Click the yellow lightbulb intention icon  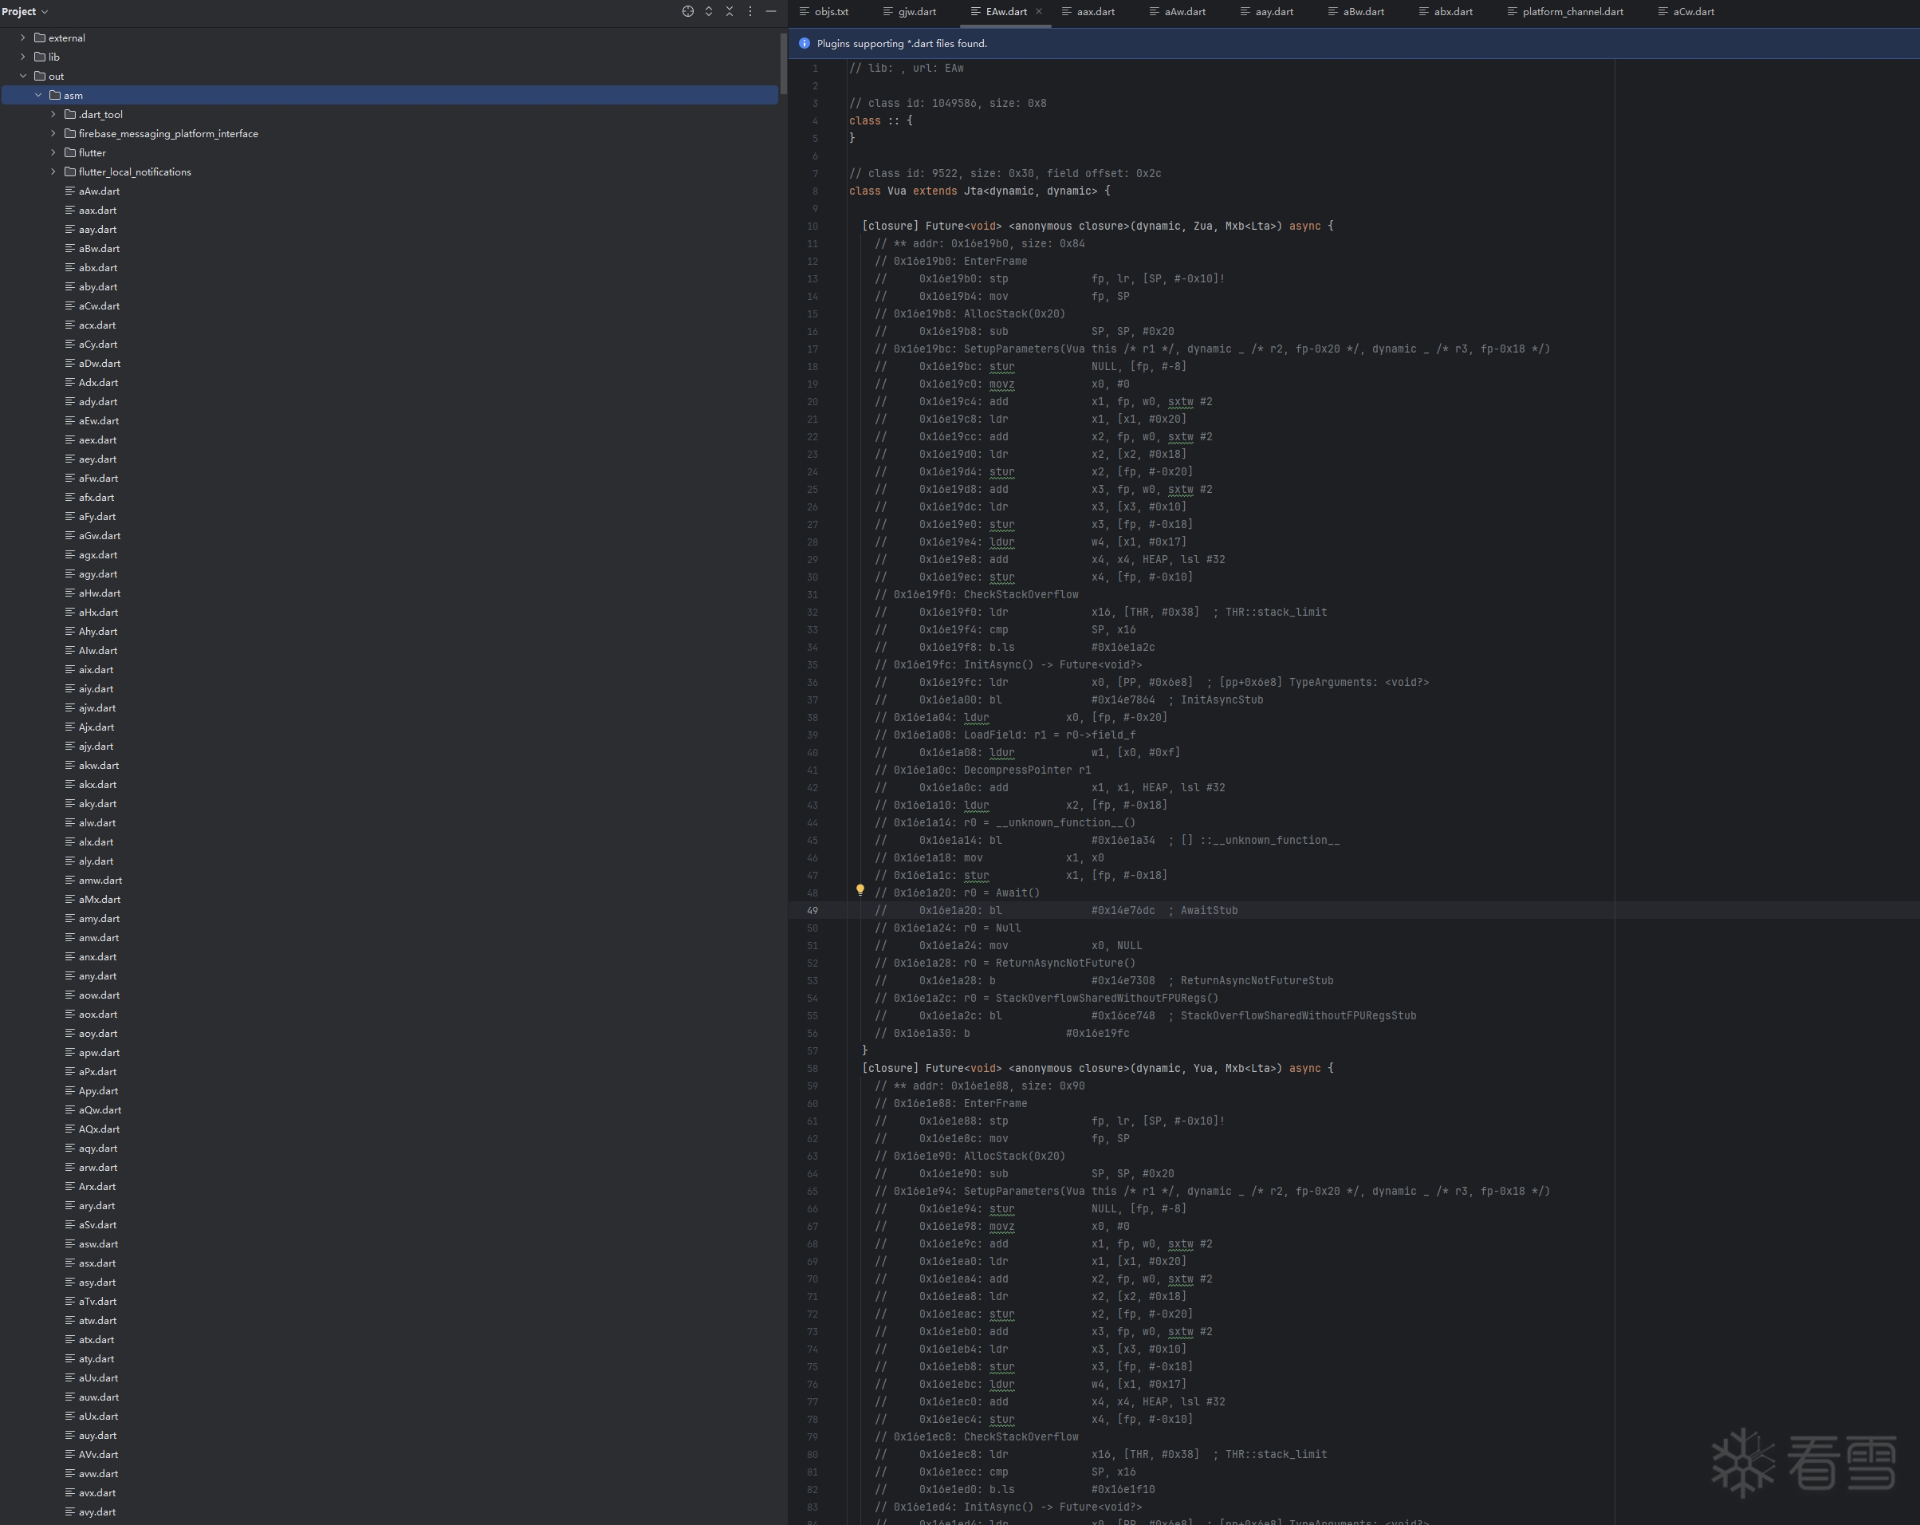[860, 889]
